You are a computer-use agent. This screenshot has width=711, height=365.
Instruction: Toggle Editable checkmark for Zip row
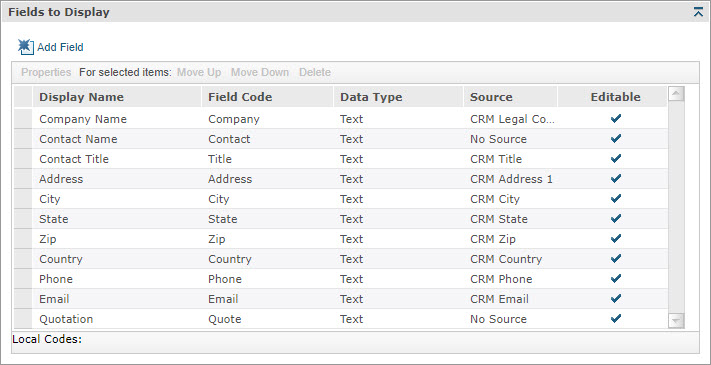pyautogui.click(x=615, y=238)
